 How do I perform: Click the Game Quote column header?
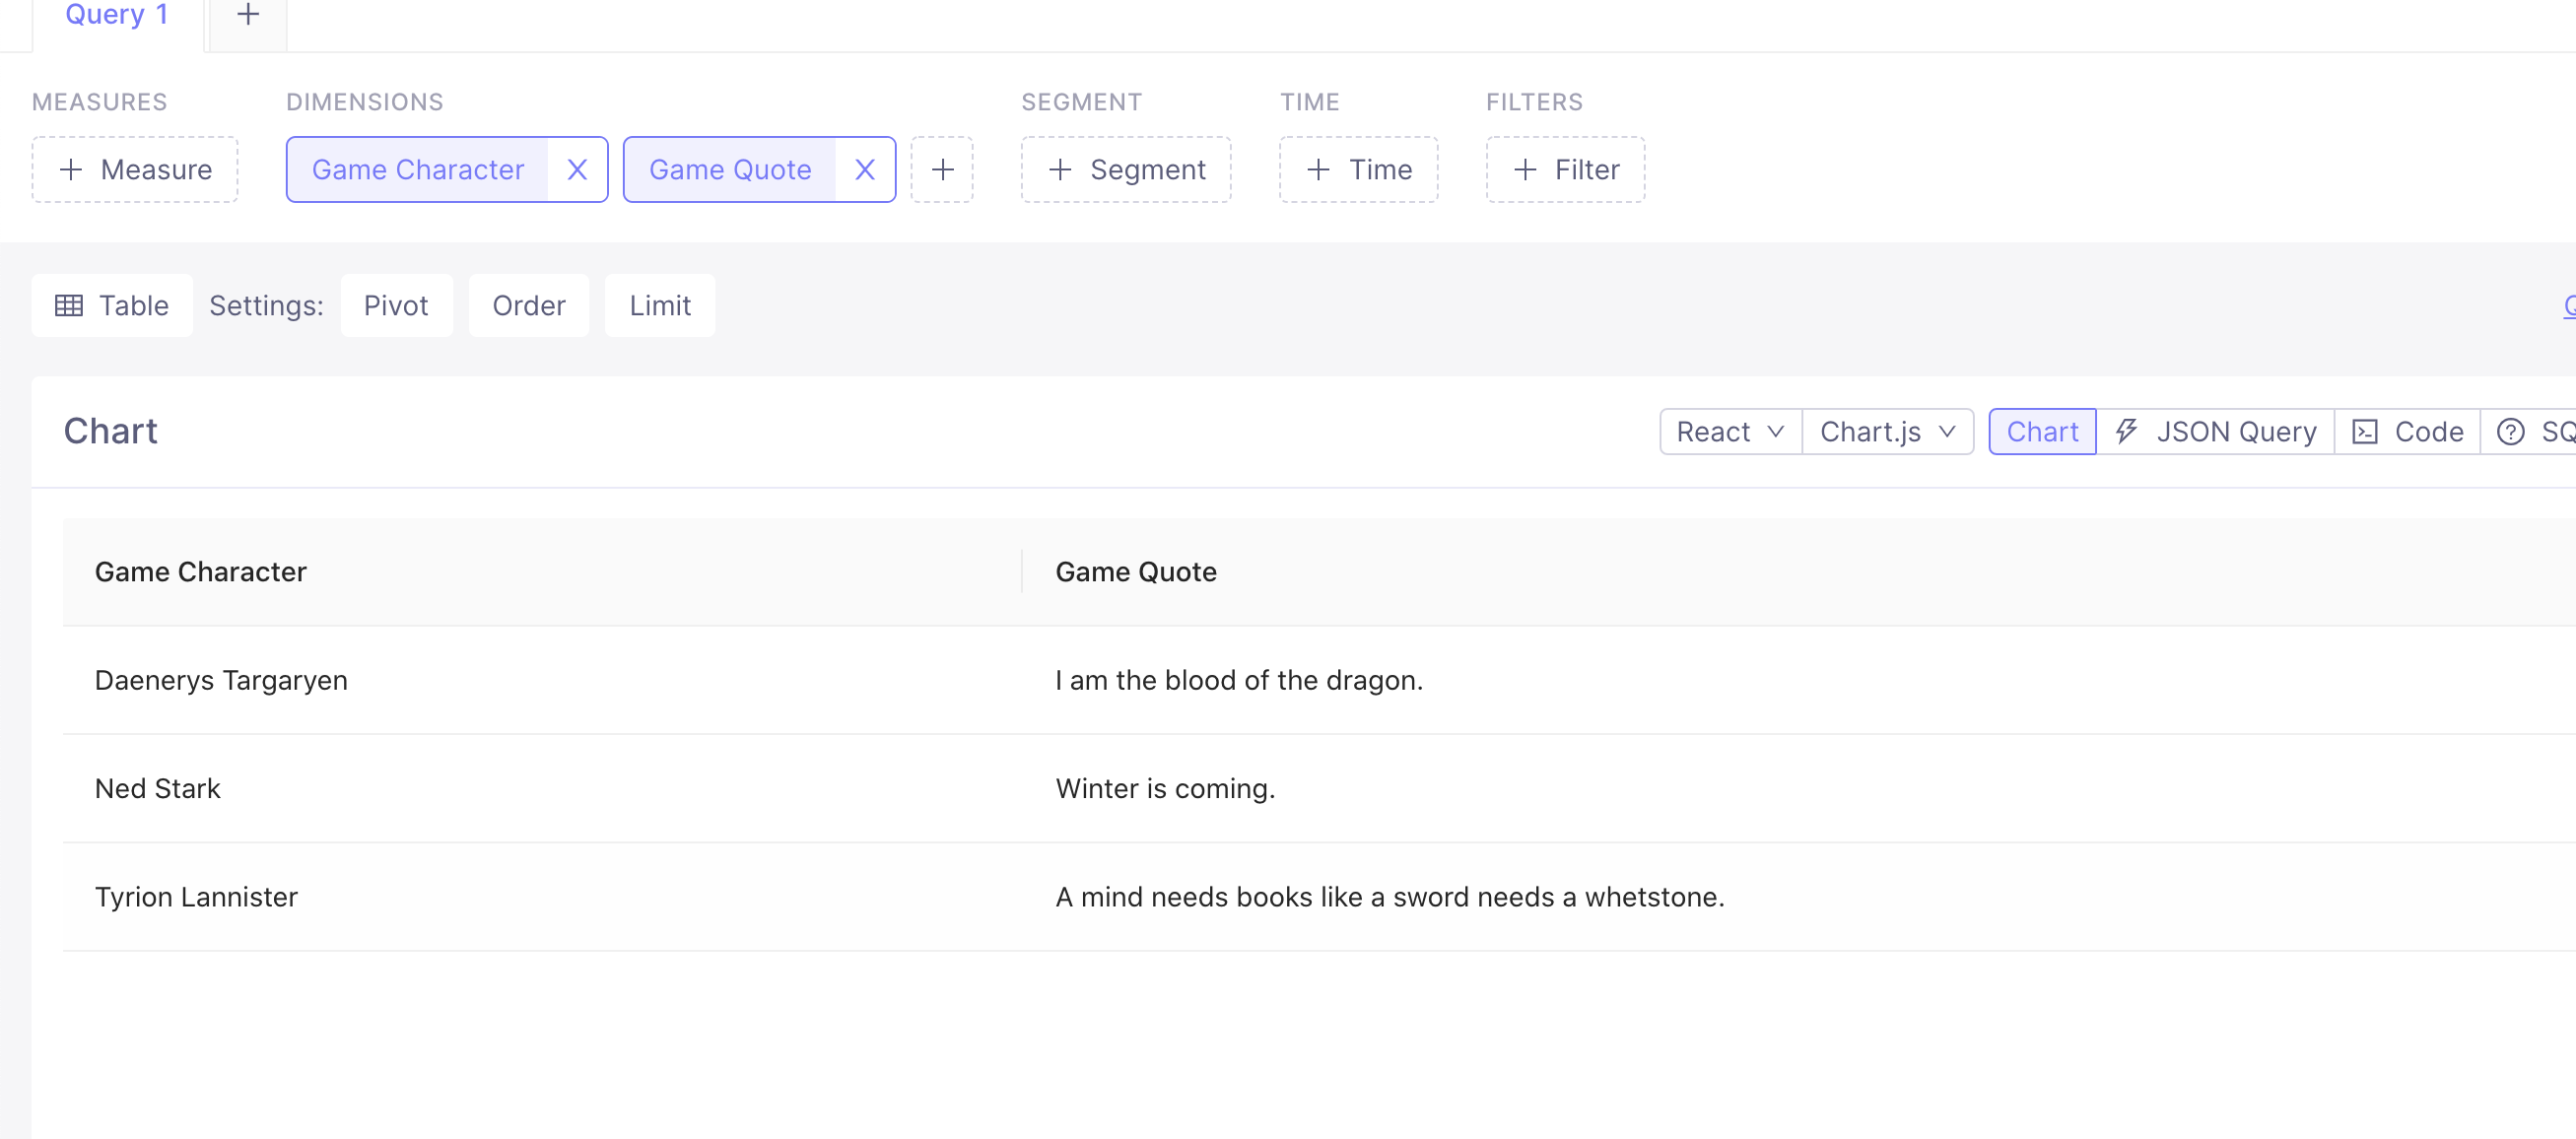(x=1798, y=572)
